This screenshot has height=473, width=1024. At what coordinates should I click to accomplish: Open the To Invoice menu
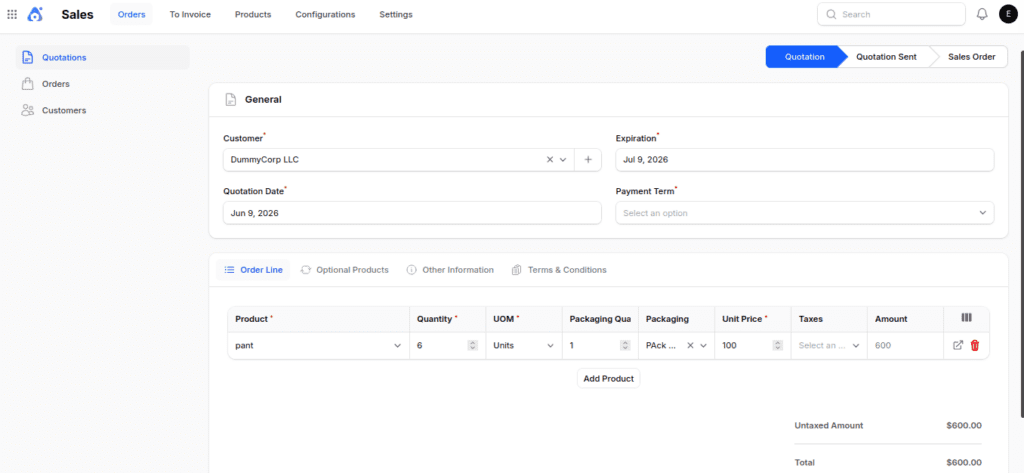(190, 14)
